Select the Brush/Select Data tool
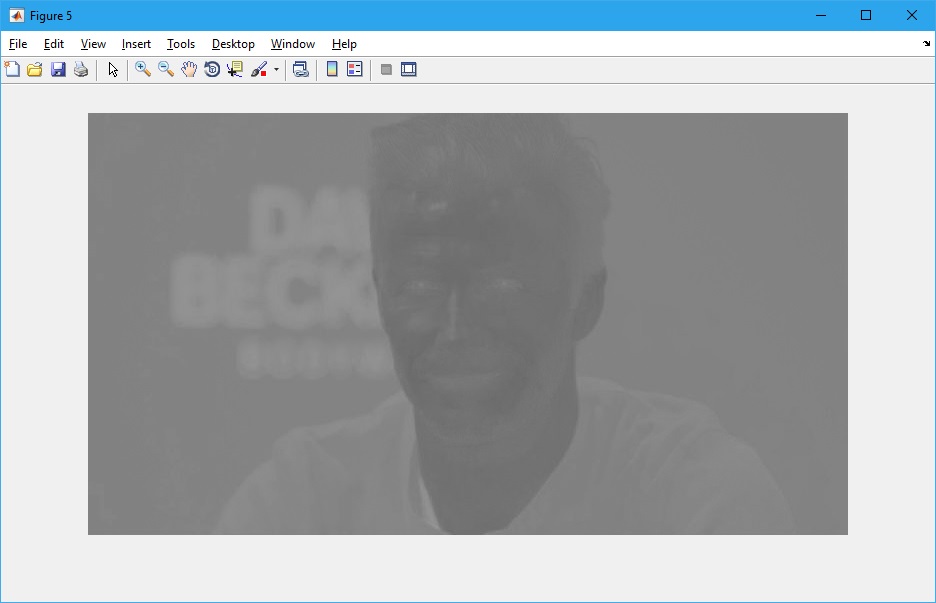Viewport: 936px width, 603px height. pyautogui.click(x=259, y=69)
